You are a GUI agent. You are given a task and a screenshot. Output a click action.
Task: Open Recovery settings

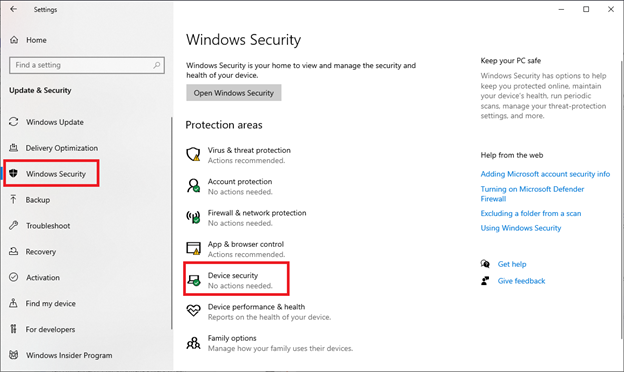coord(41,252)
